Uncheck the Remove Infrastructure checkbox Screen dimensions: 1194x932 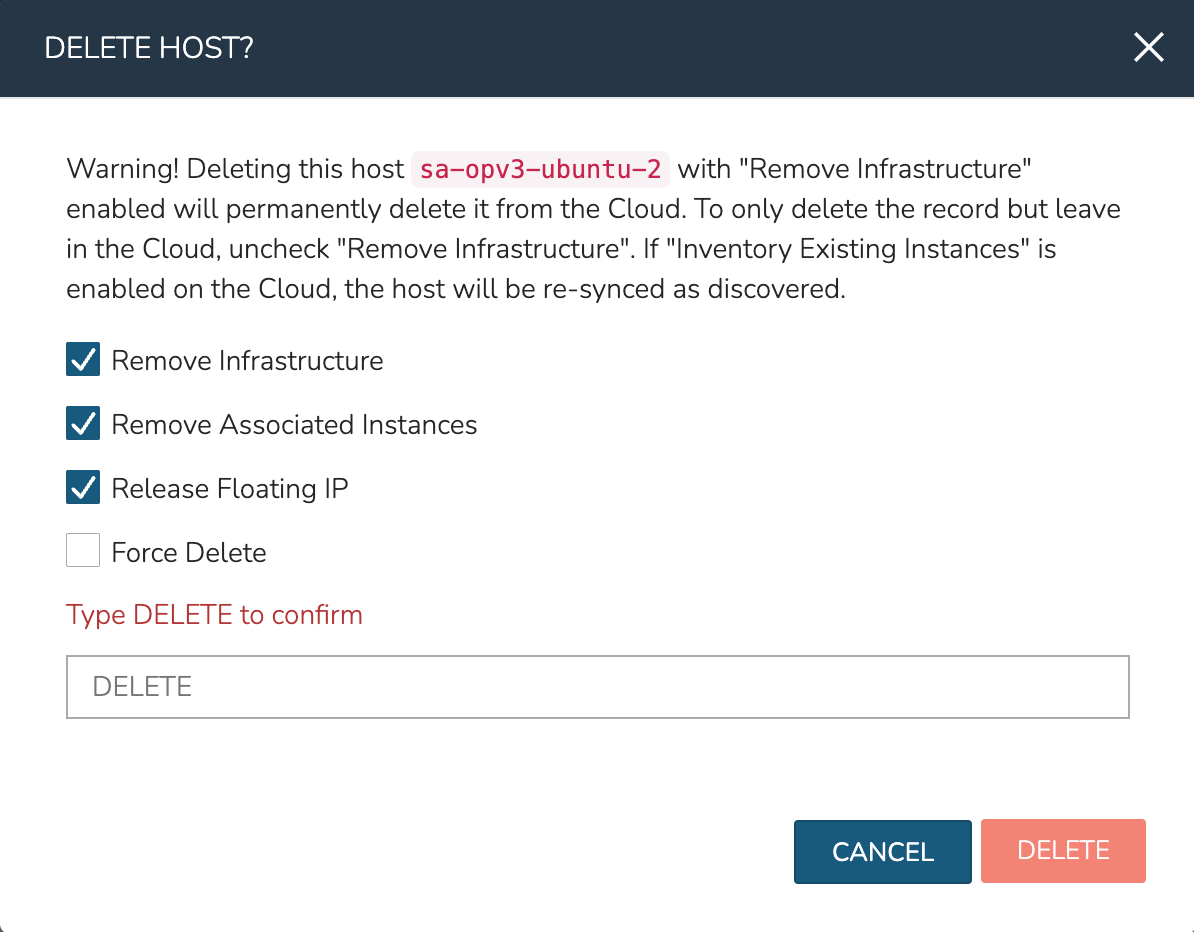pos(83,360)
